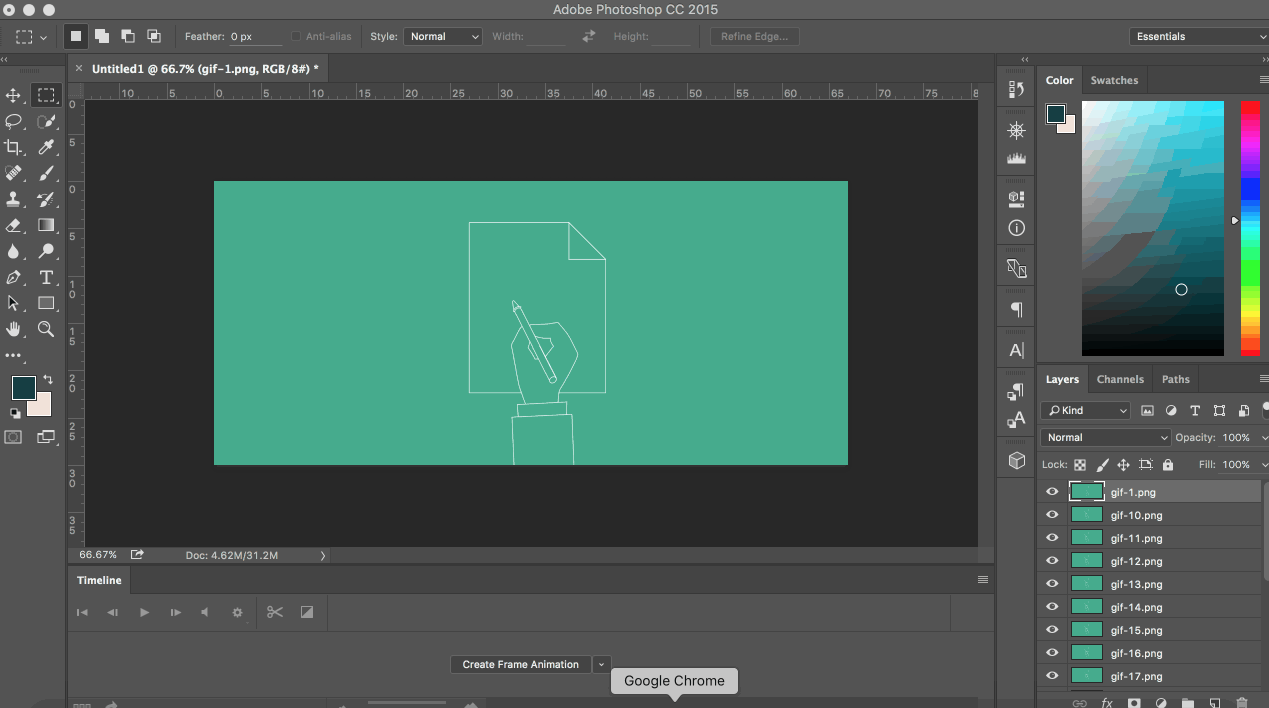Open the Paragraph panel
This screenshot has width=1269, height=708.
point(1015,309)
